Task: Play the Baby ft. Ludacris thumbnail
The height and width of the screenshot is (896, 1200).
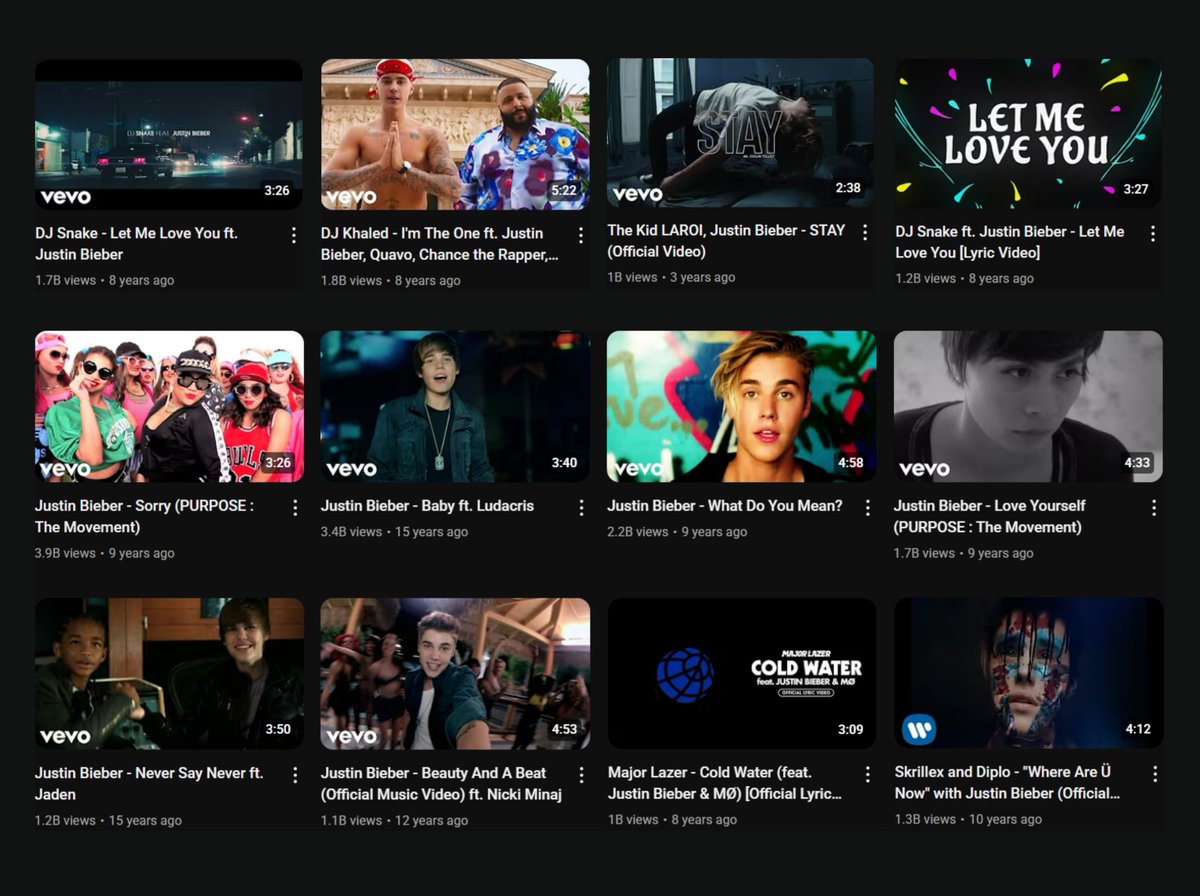Action: (455, 406)
